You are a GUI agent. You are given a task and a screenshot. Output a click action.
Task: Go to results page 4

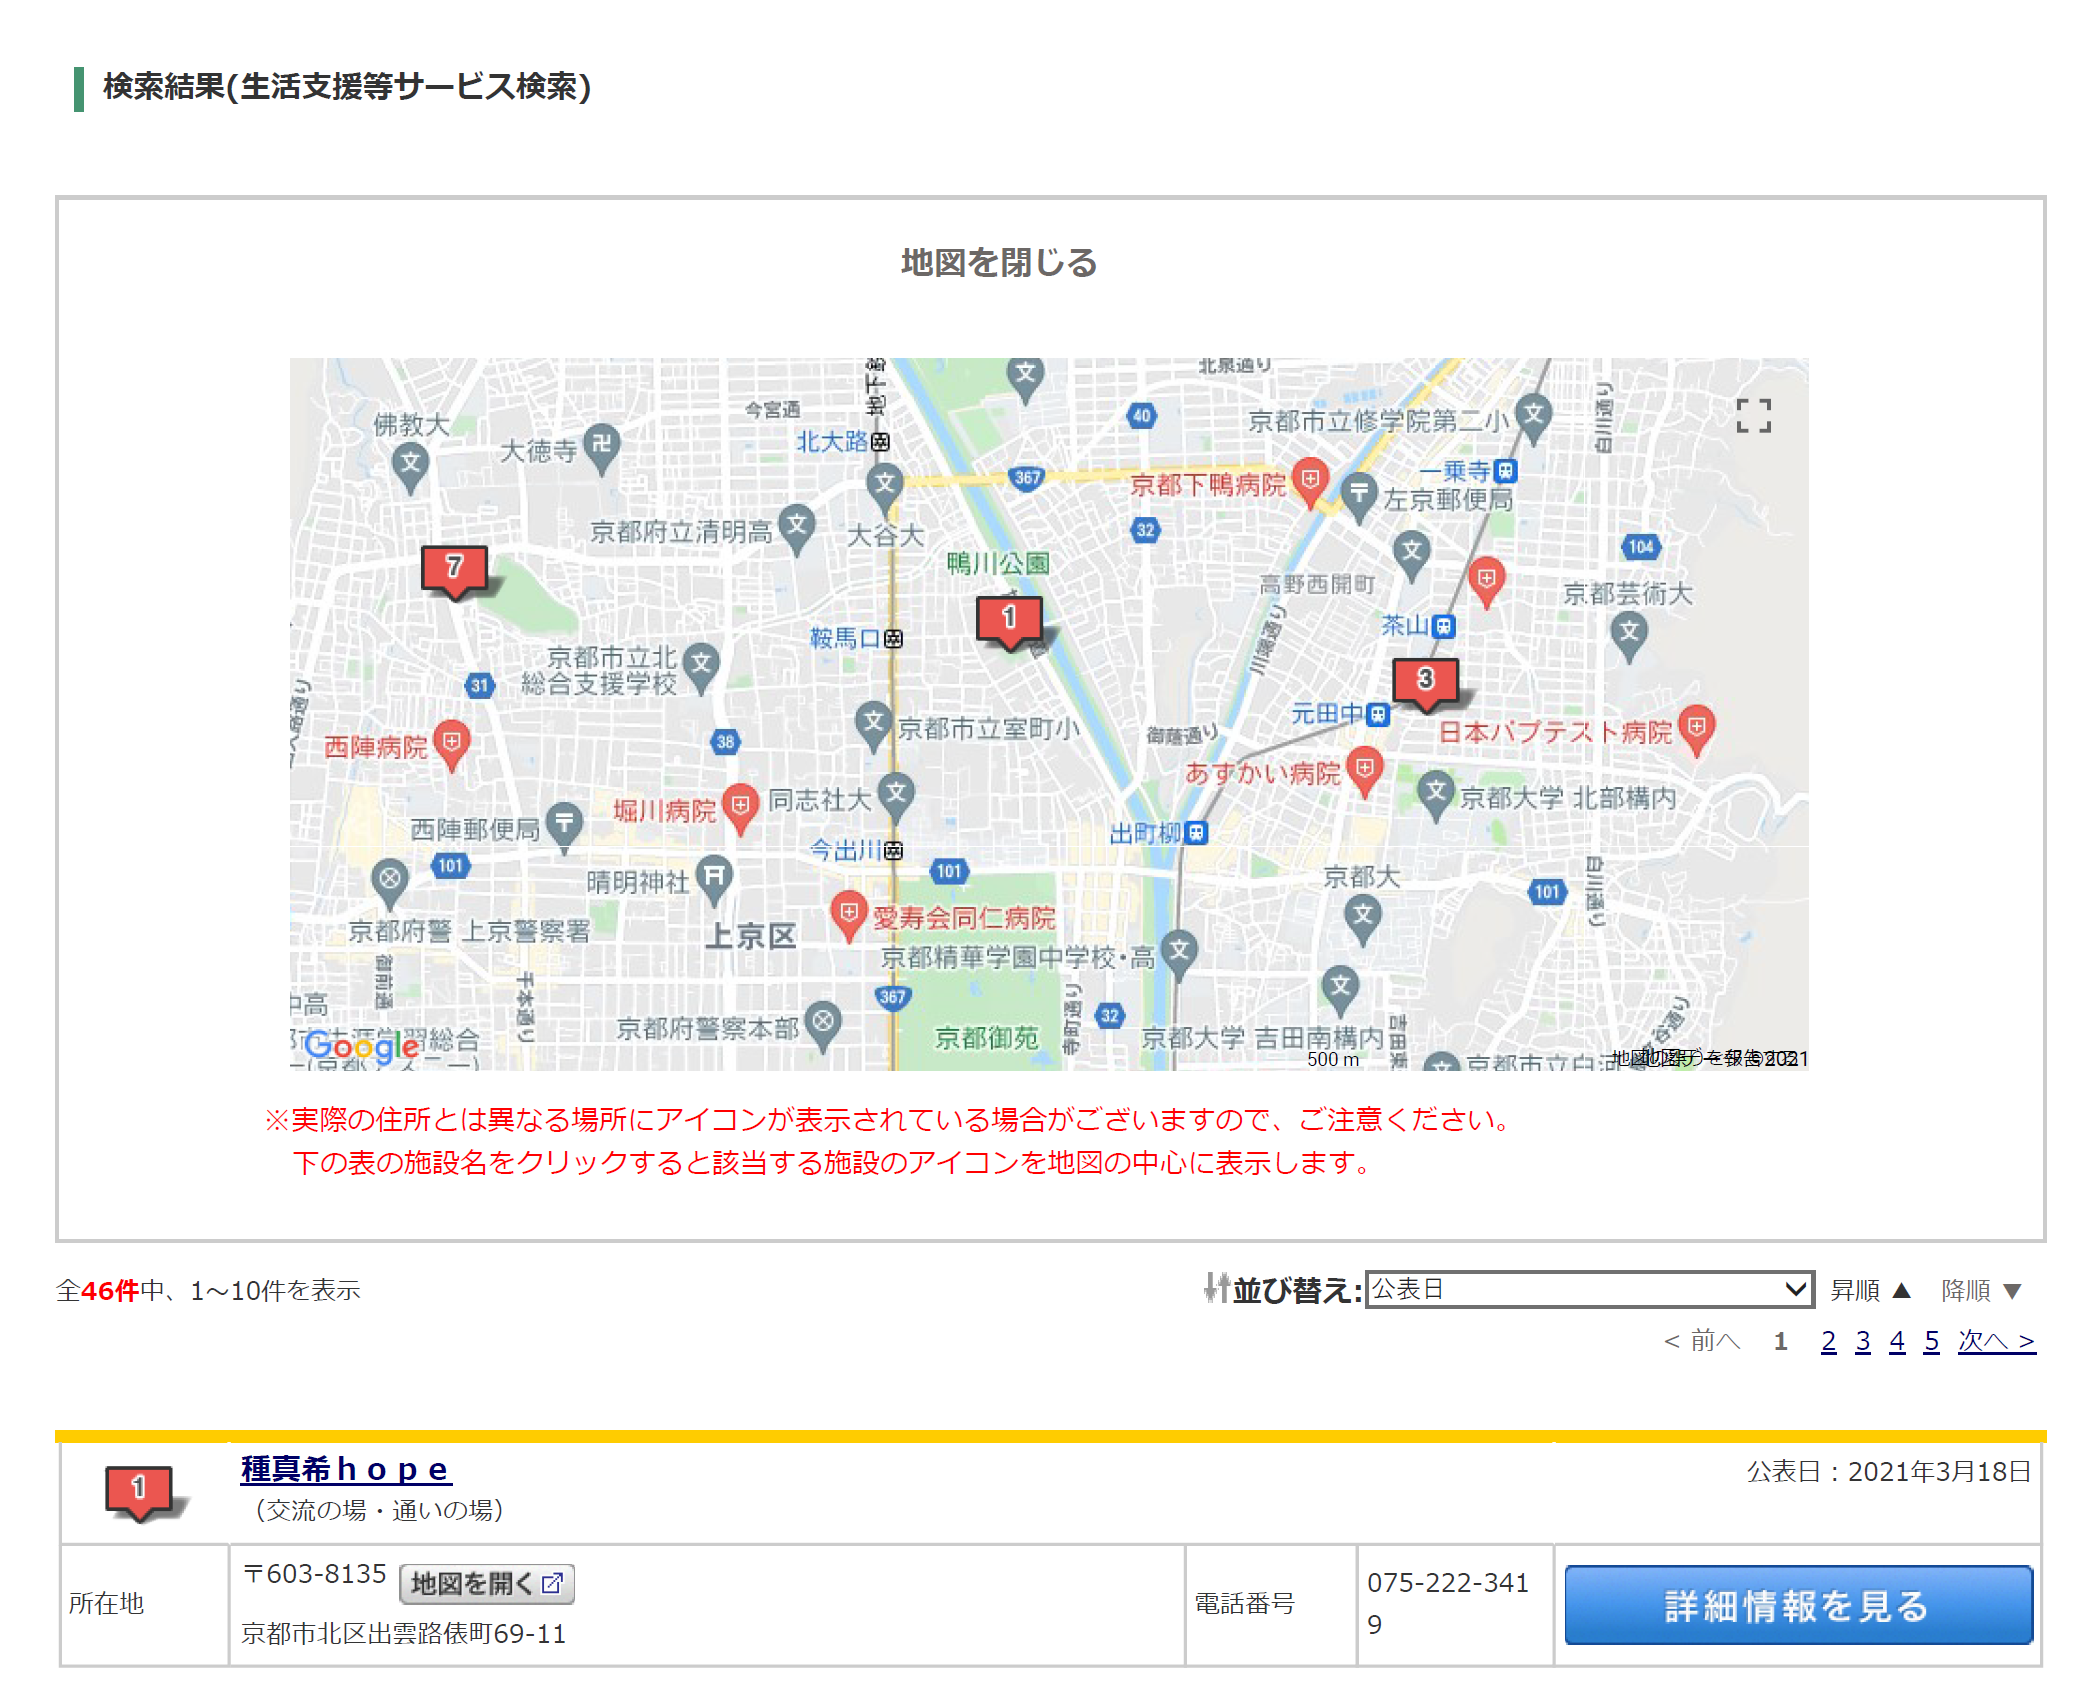pos(1897,1341)
